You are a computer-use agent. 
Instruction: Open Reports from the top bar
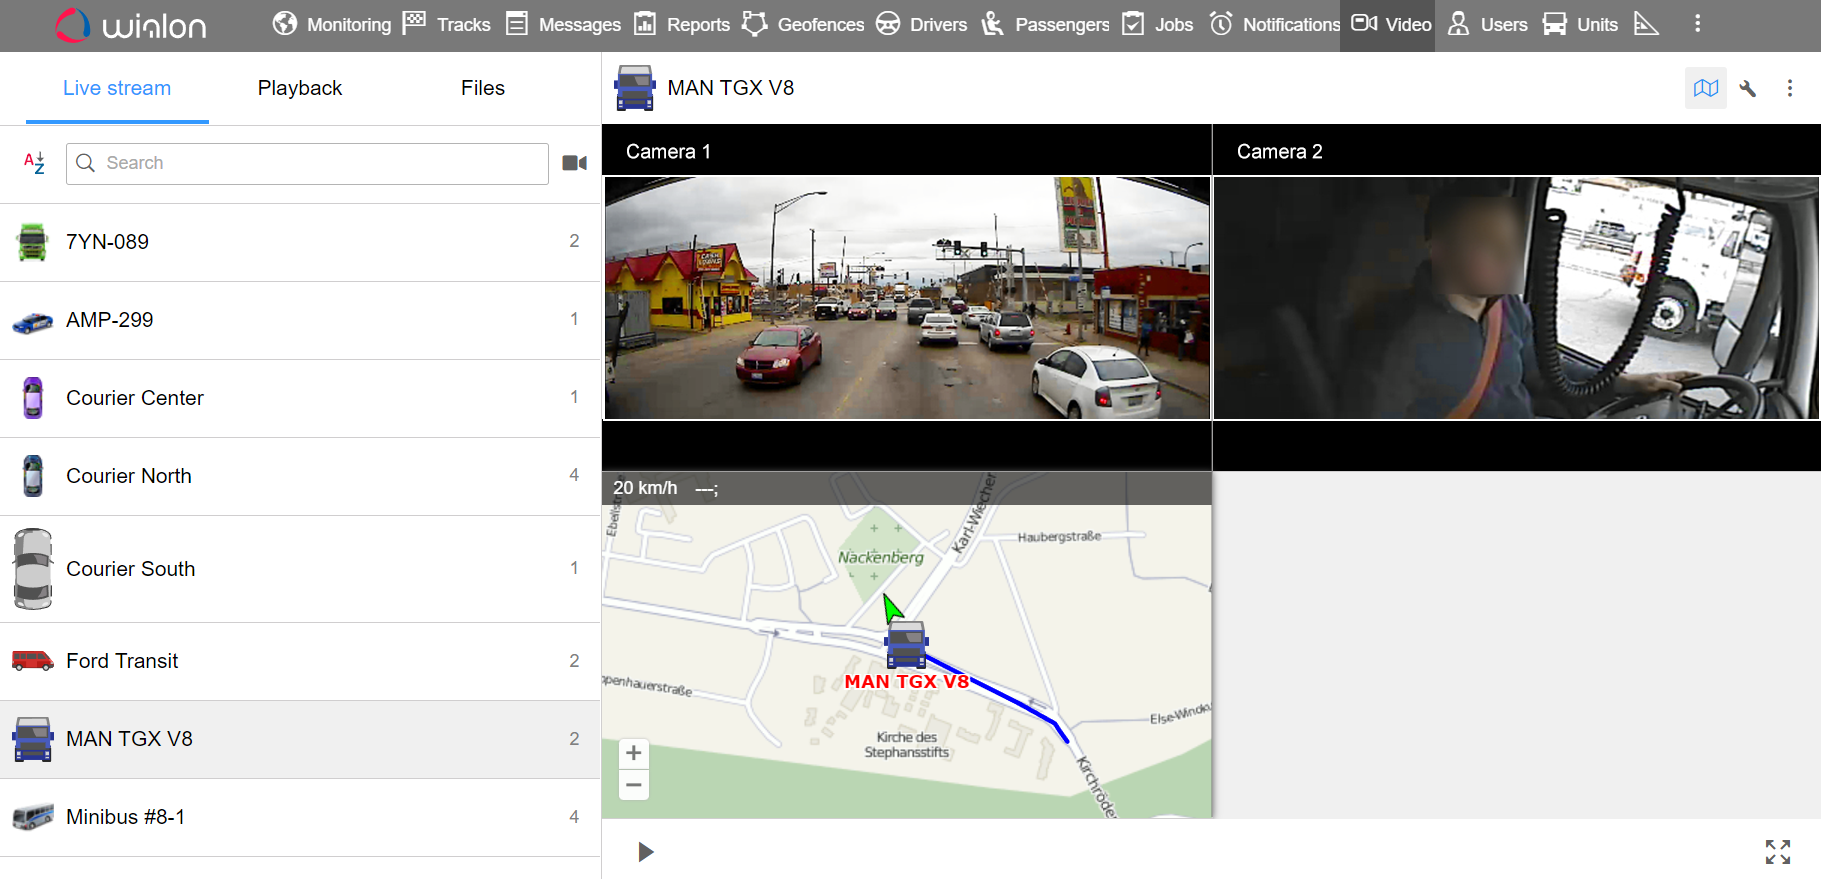pos(682,24)
